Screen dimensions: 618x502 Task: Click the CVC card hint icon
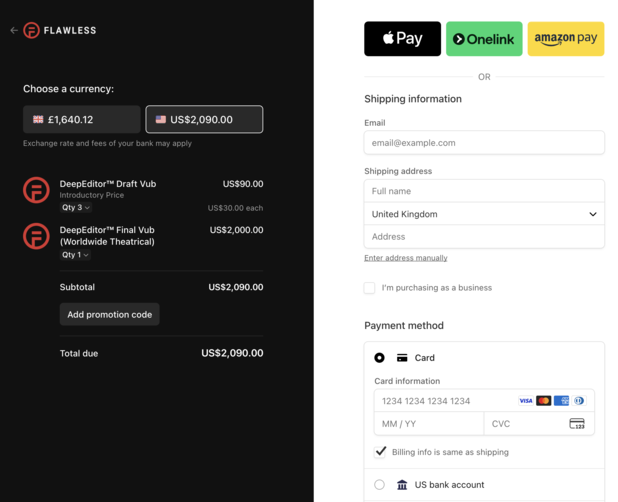click(577, 424)
